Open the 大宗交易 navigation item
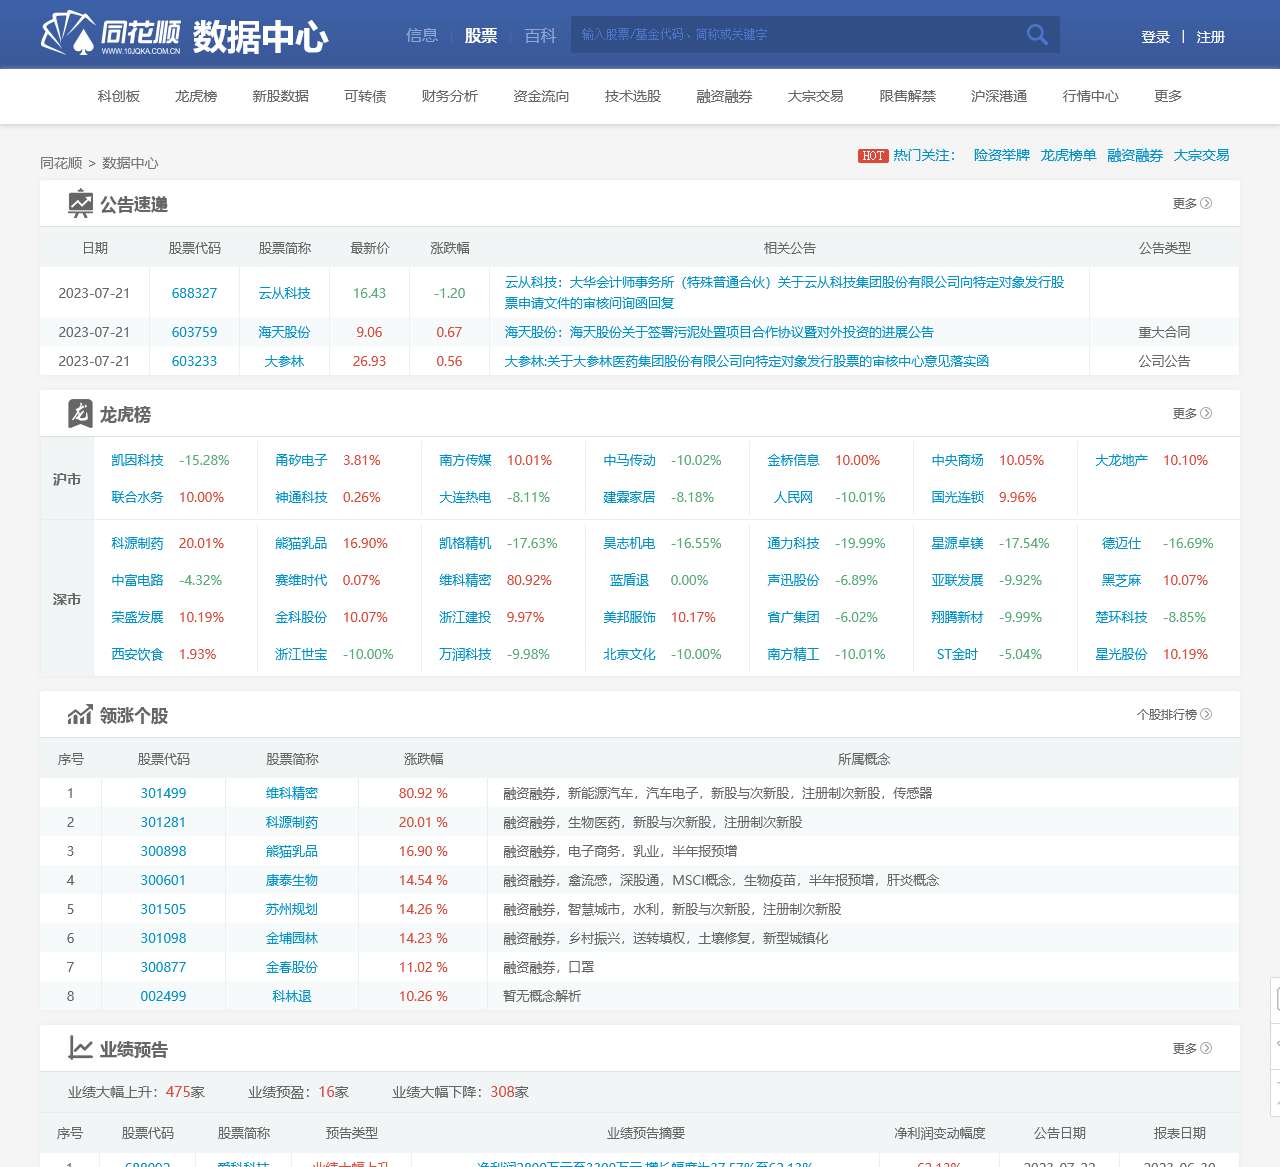 (x=816, y=96)
